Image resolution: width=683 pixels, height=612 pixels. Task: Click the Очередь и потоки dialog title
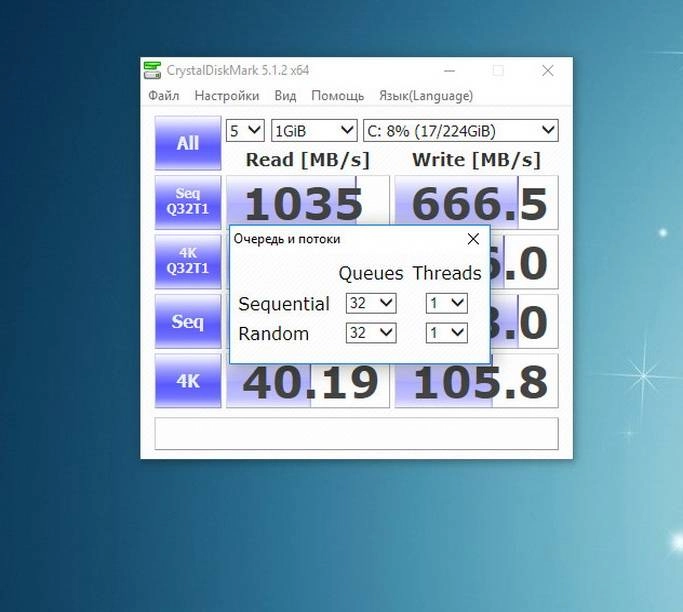[x=287, y=239]
